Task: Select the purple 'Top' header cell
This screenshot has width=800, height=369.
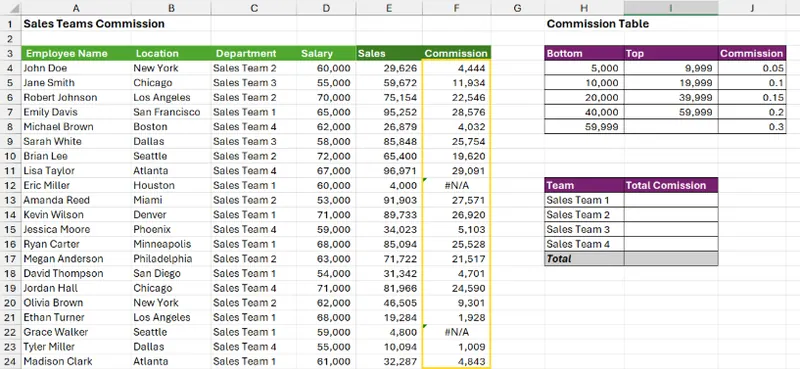Action: point(671,53)
